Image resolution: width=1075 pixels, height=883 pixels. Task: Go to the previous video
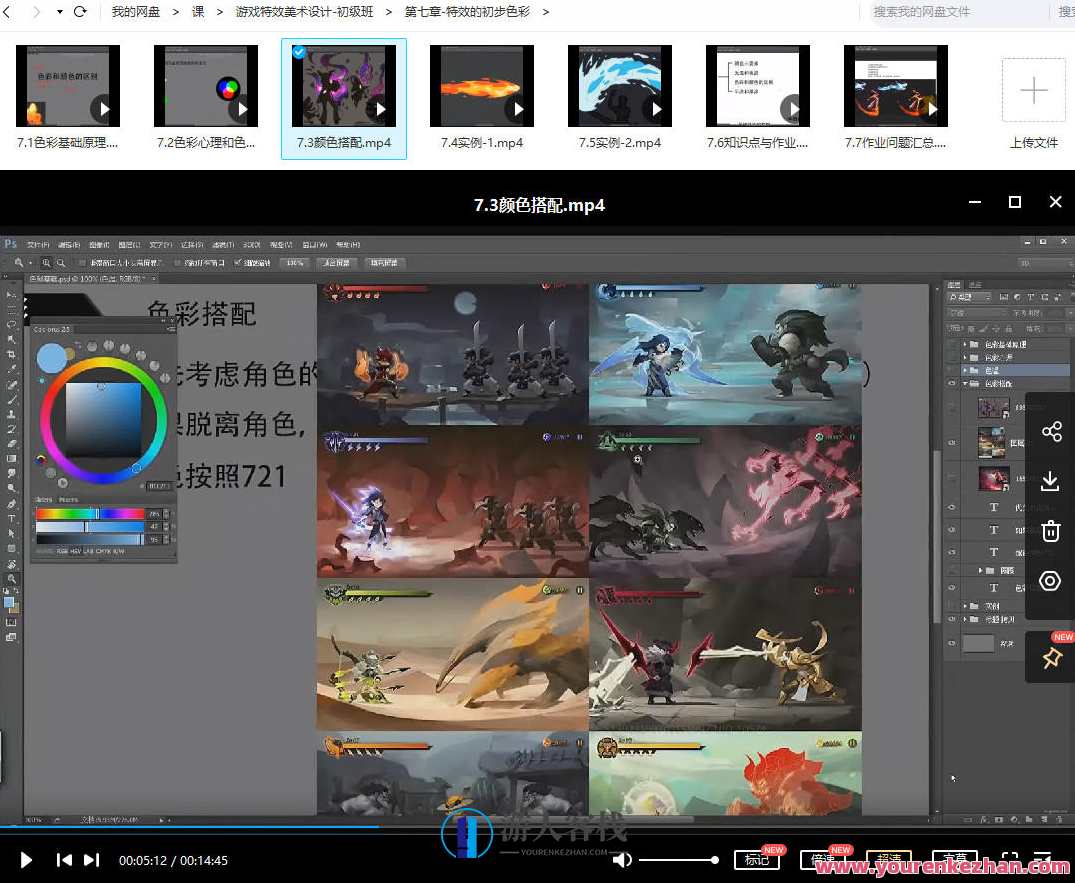[64, 860]
